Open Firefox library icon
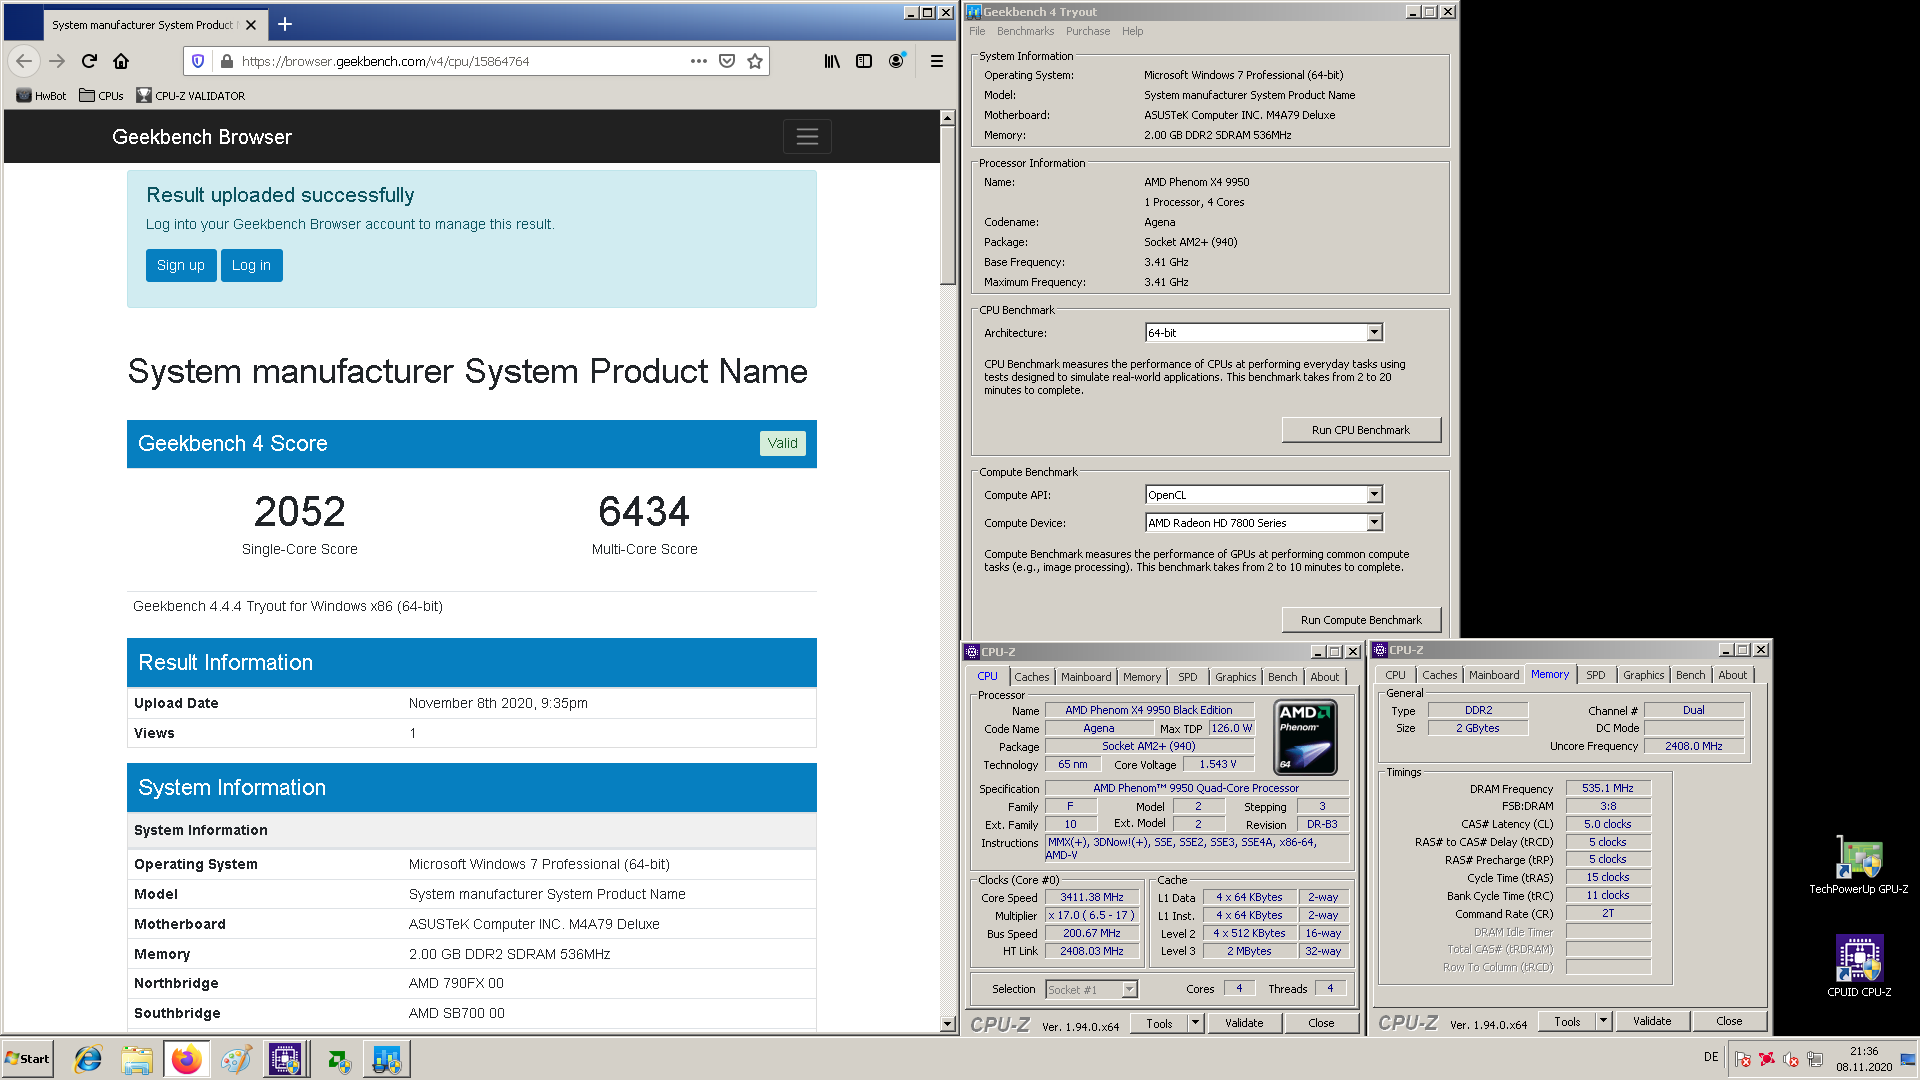Screen dimensions: 1920x1080 tap(832, 61)
